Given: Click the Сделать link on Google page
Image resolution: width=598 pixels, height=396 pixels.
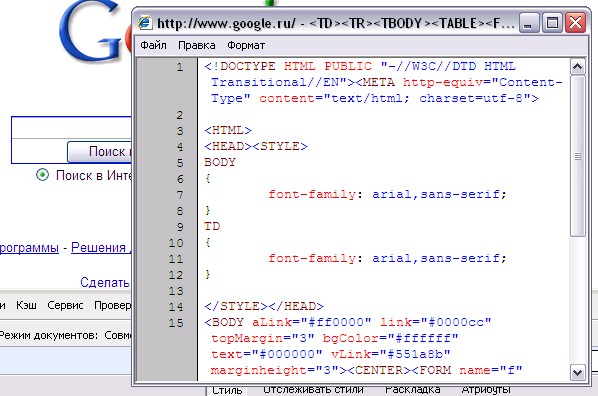Looking at the screenshot, I should click(x=105, y=282).
